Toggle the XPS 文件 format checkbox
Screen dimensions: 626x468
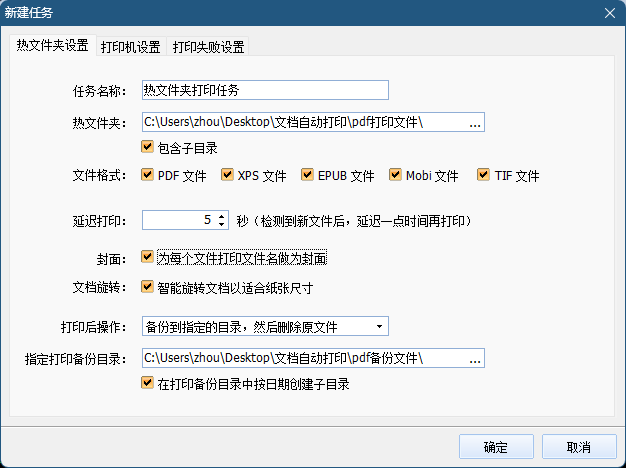[x=227, y=175]
